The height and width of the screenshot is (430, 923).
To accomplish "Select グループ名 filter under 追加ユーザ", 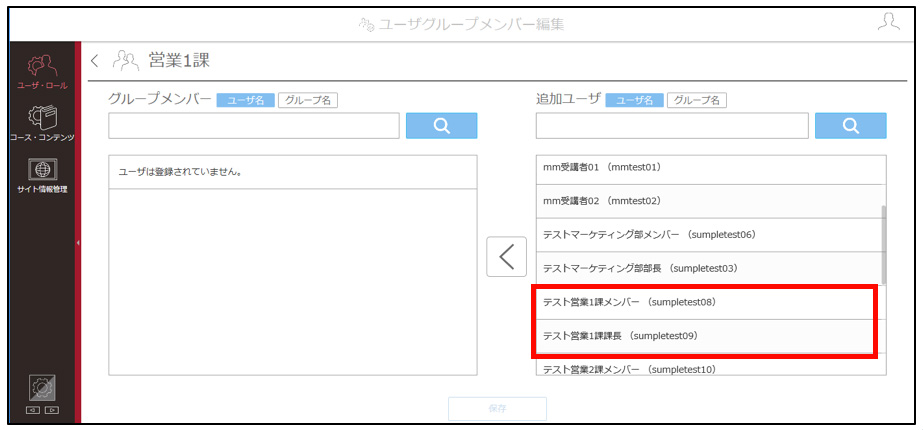I will [697, 100].
